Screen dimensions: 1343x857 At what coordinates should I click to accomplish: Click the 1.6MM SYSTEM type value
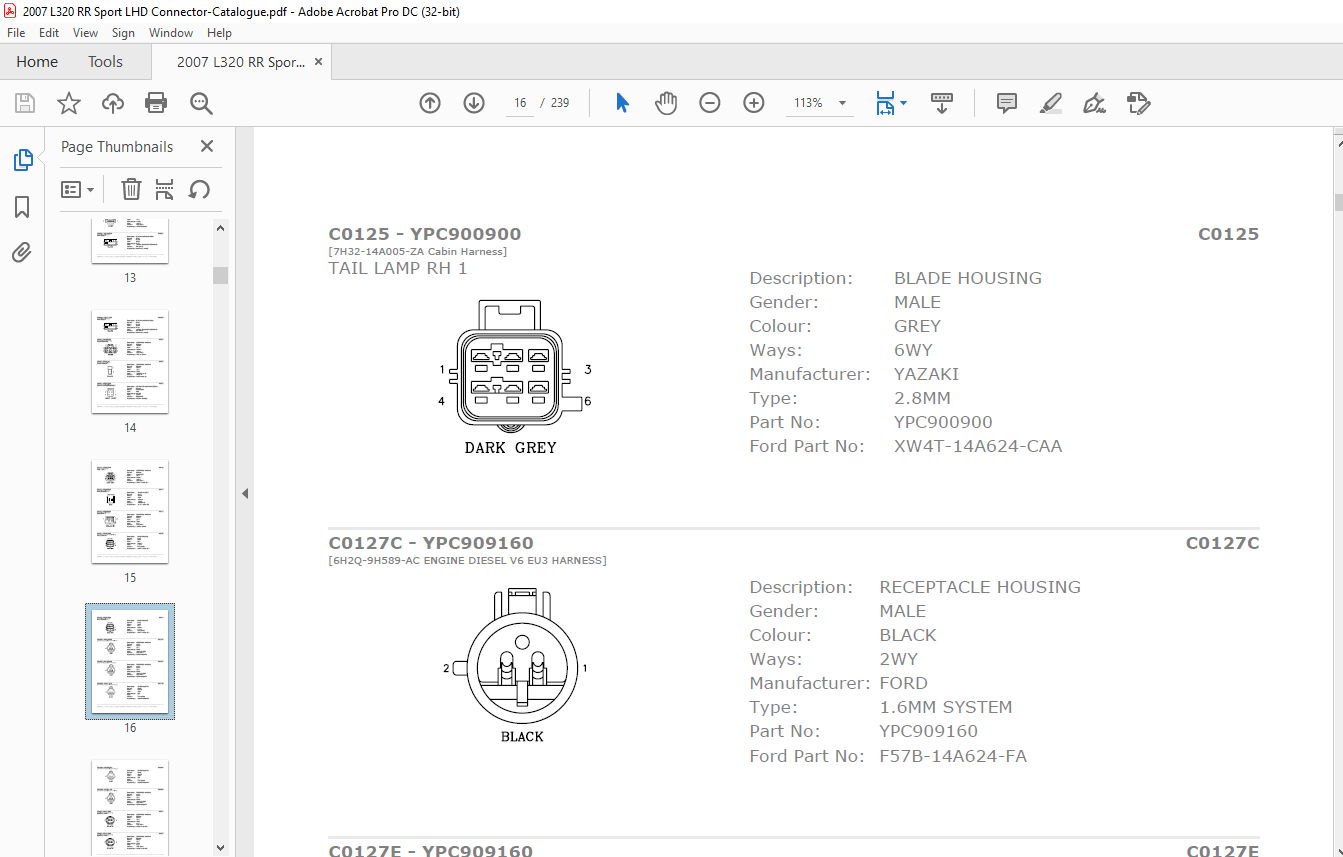(946, 707)
